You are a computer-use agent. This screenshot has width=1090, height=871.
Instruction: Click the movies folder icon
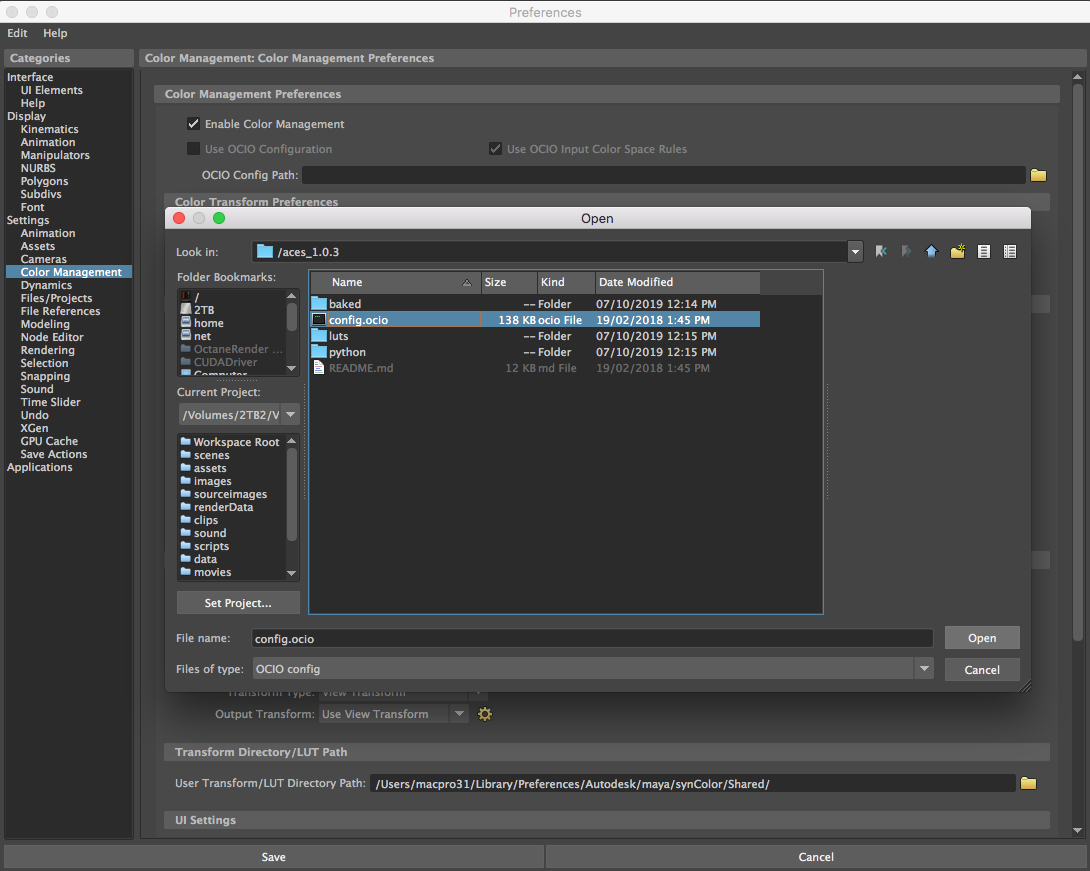[186, 572]
